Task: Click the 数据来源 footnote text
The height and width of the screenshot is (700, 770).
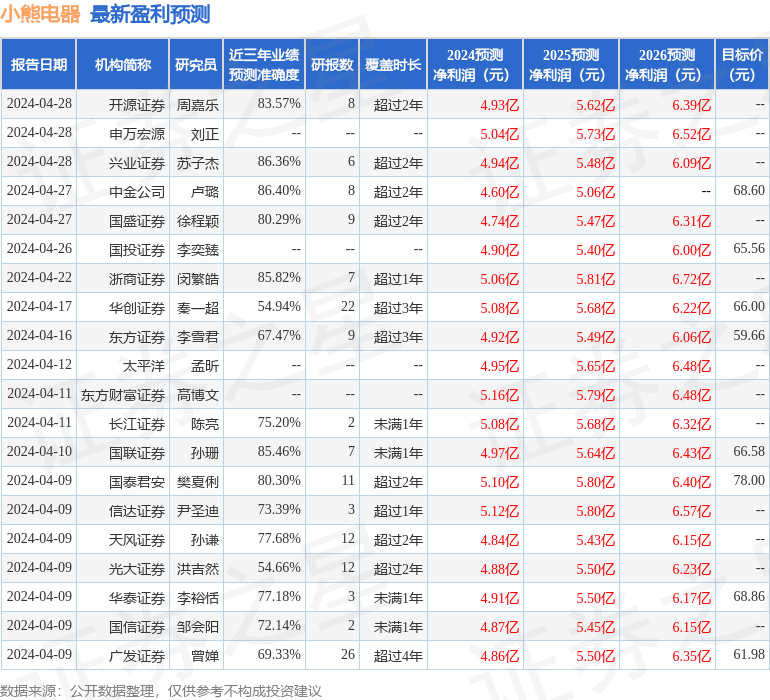Action: tap(161, 691)
